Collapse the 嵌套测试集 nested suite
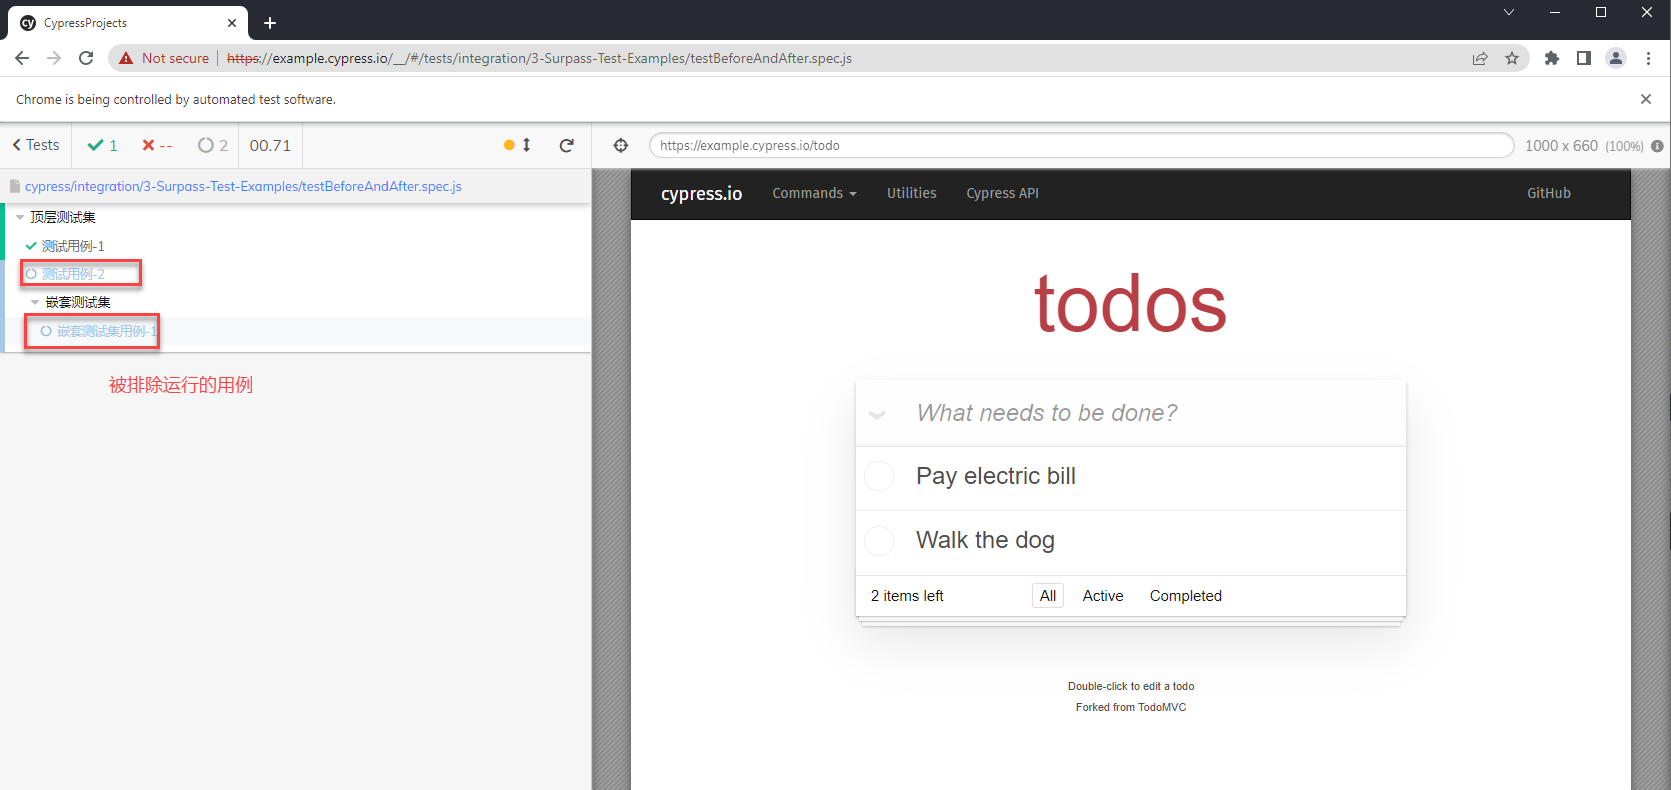Image resolution: width=1671 pixels, height=790 pixels. click(x=35, y=301)
